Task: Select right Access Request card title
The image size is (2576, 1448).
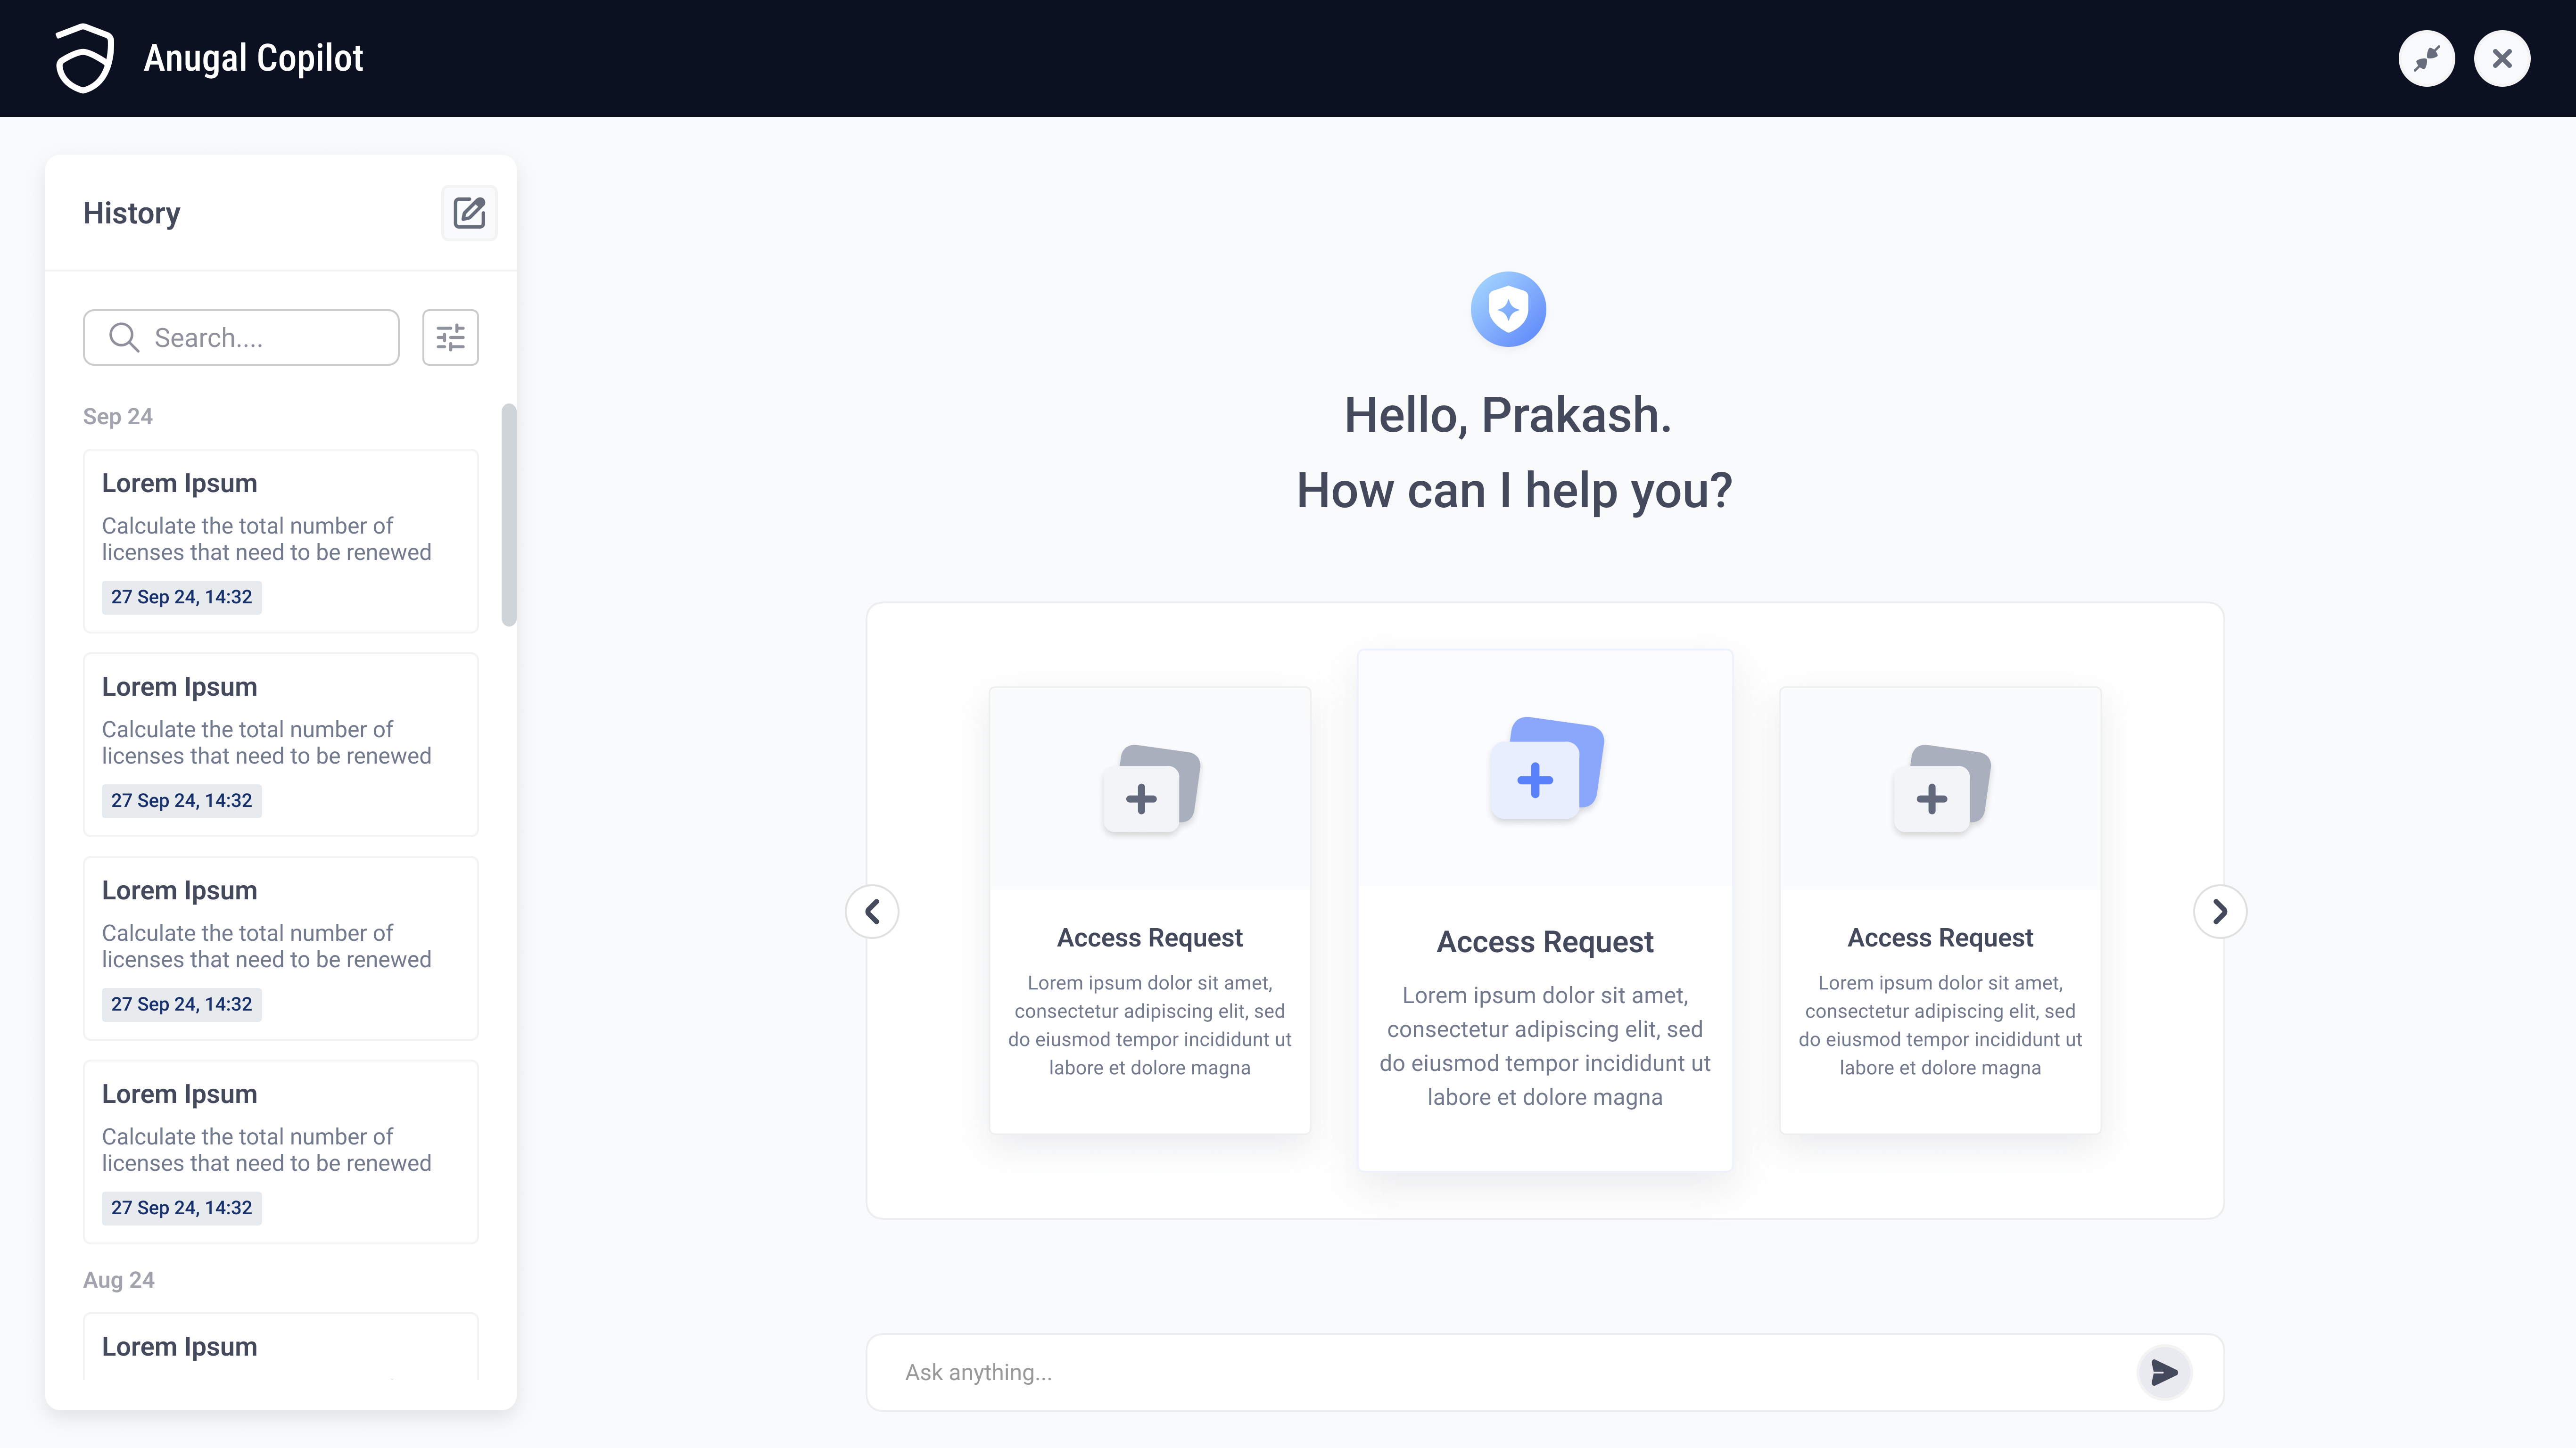Action: point(1940,938)
